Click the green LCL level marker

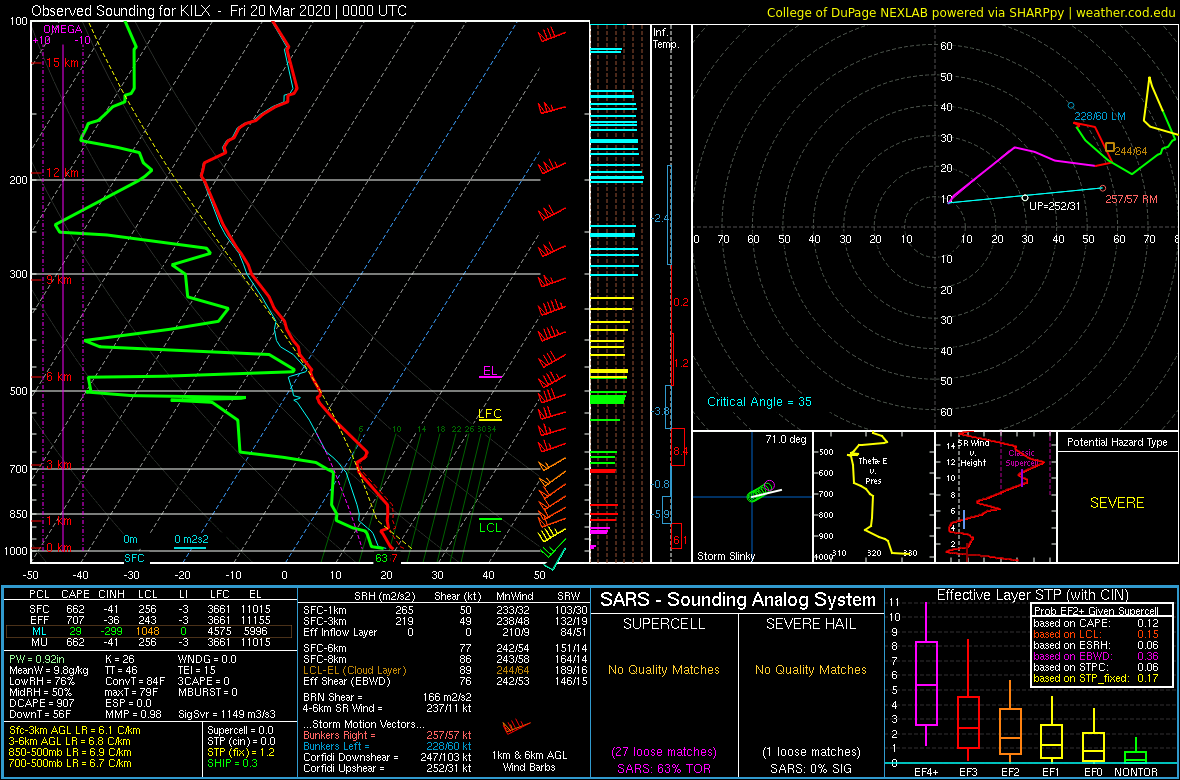coord(490,527)
